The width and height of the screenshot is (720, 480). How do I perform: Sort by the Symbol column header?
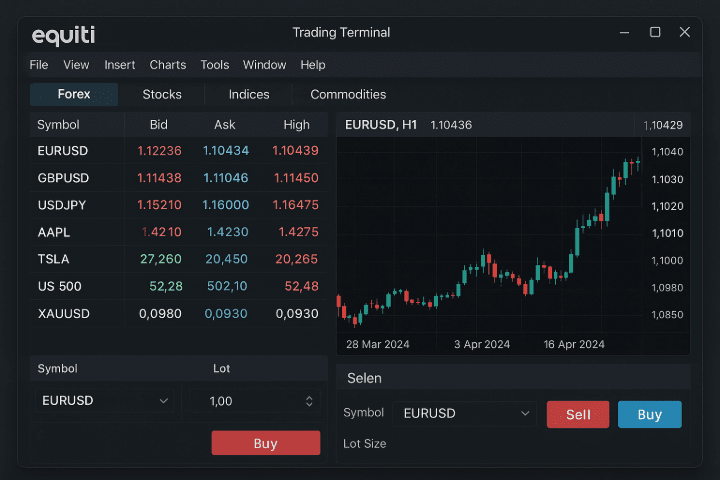(58, 124)
